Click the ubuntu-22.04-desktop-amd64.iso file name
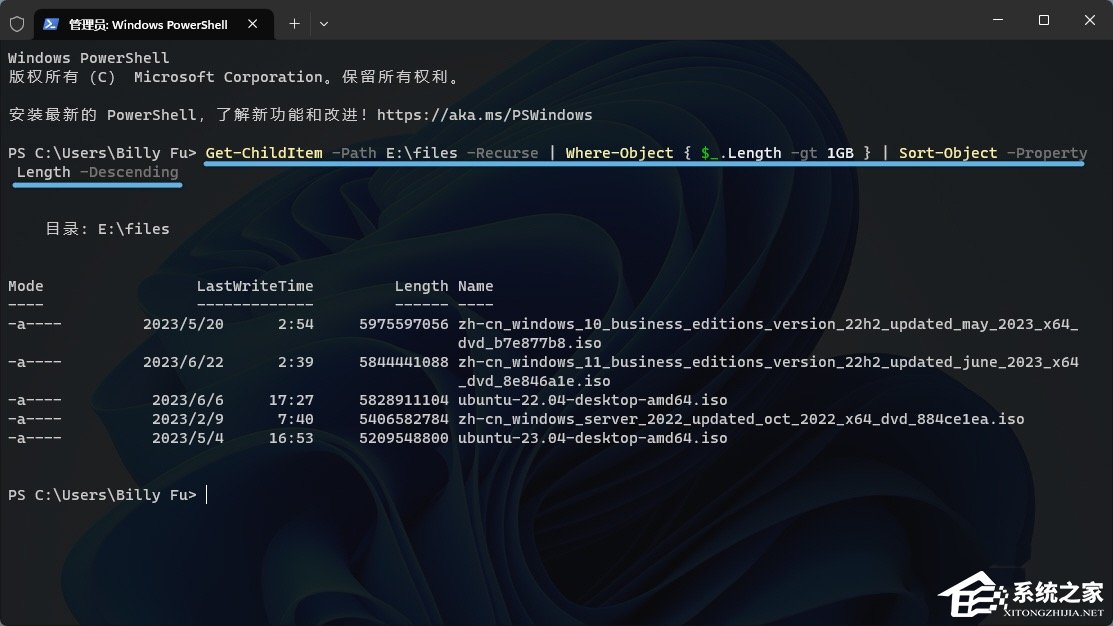Image resolution: width=1113 pixels, height=626 pixels. coord(593,400)
